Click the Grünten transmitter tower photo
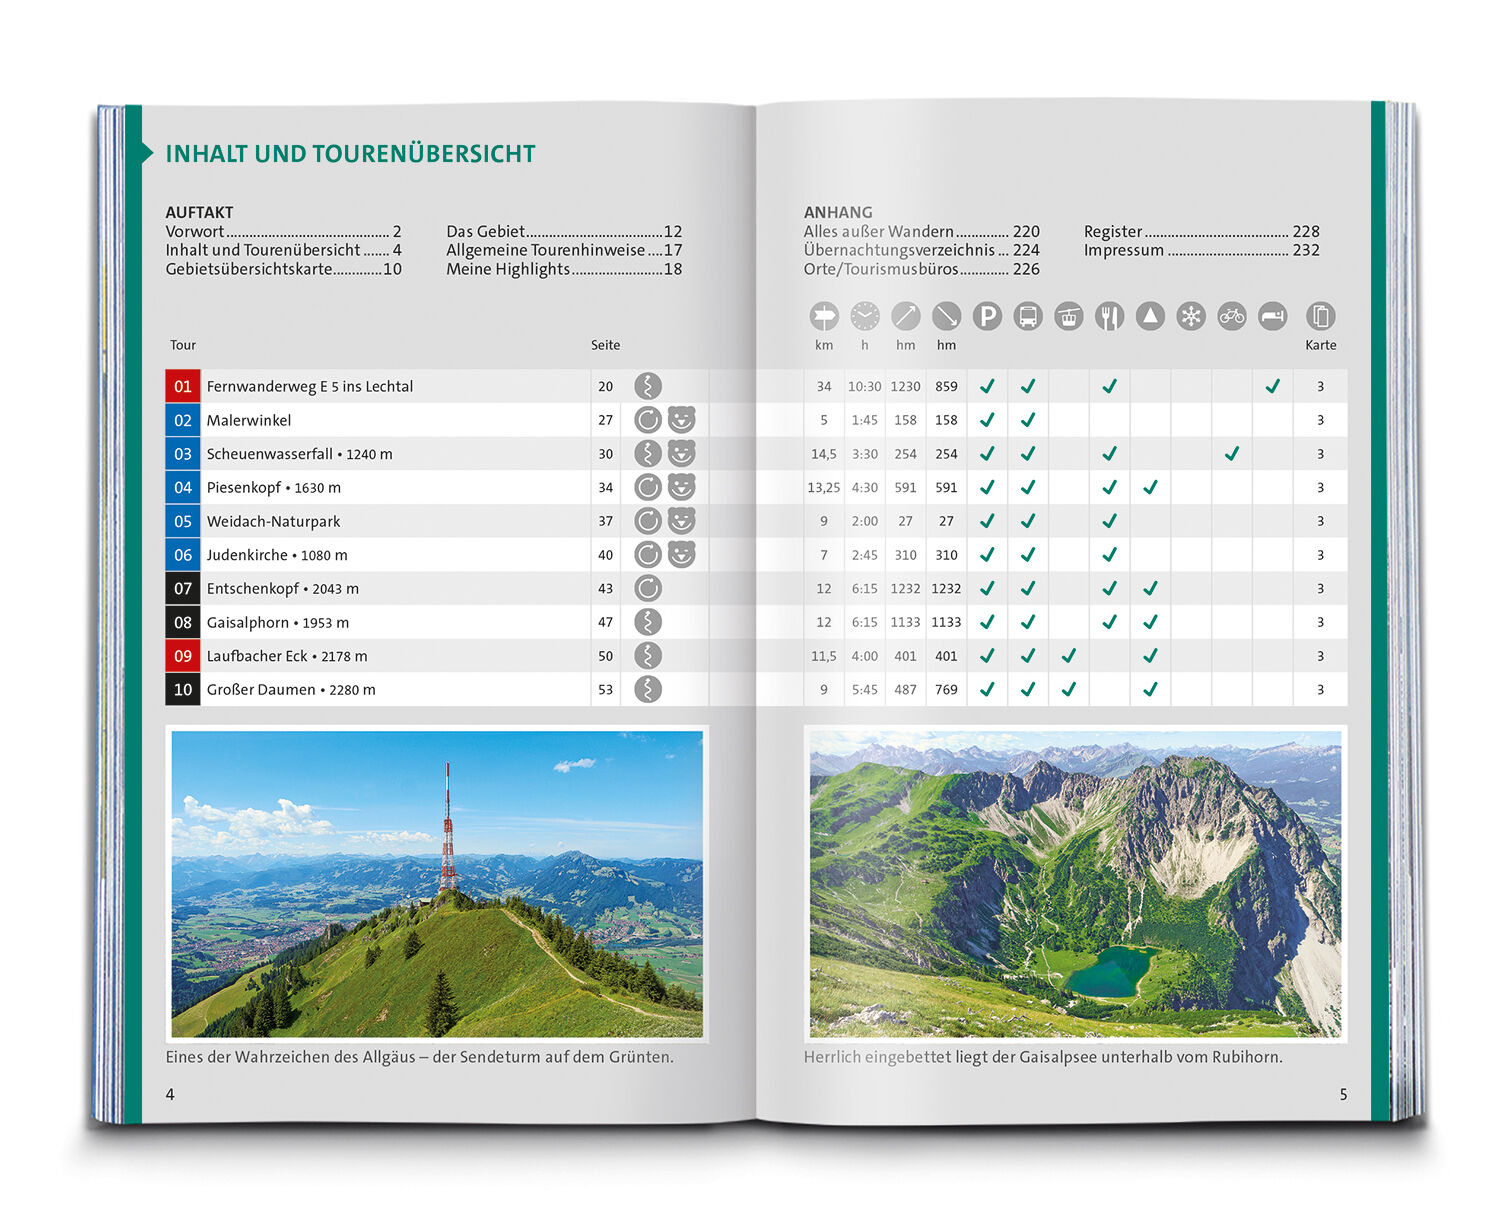Image resolution: width=1500 pixels, height=1226 pixels. pyautogui.click(x=437, y=883)
